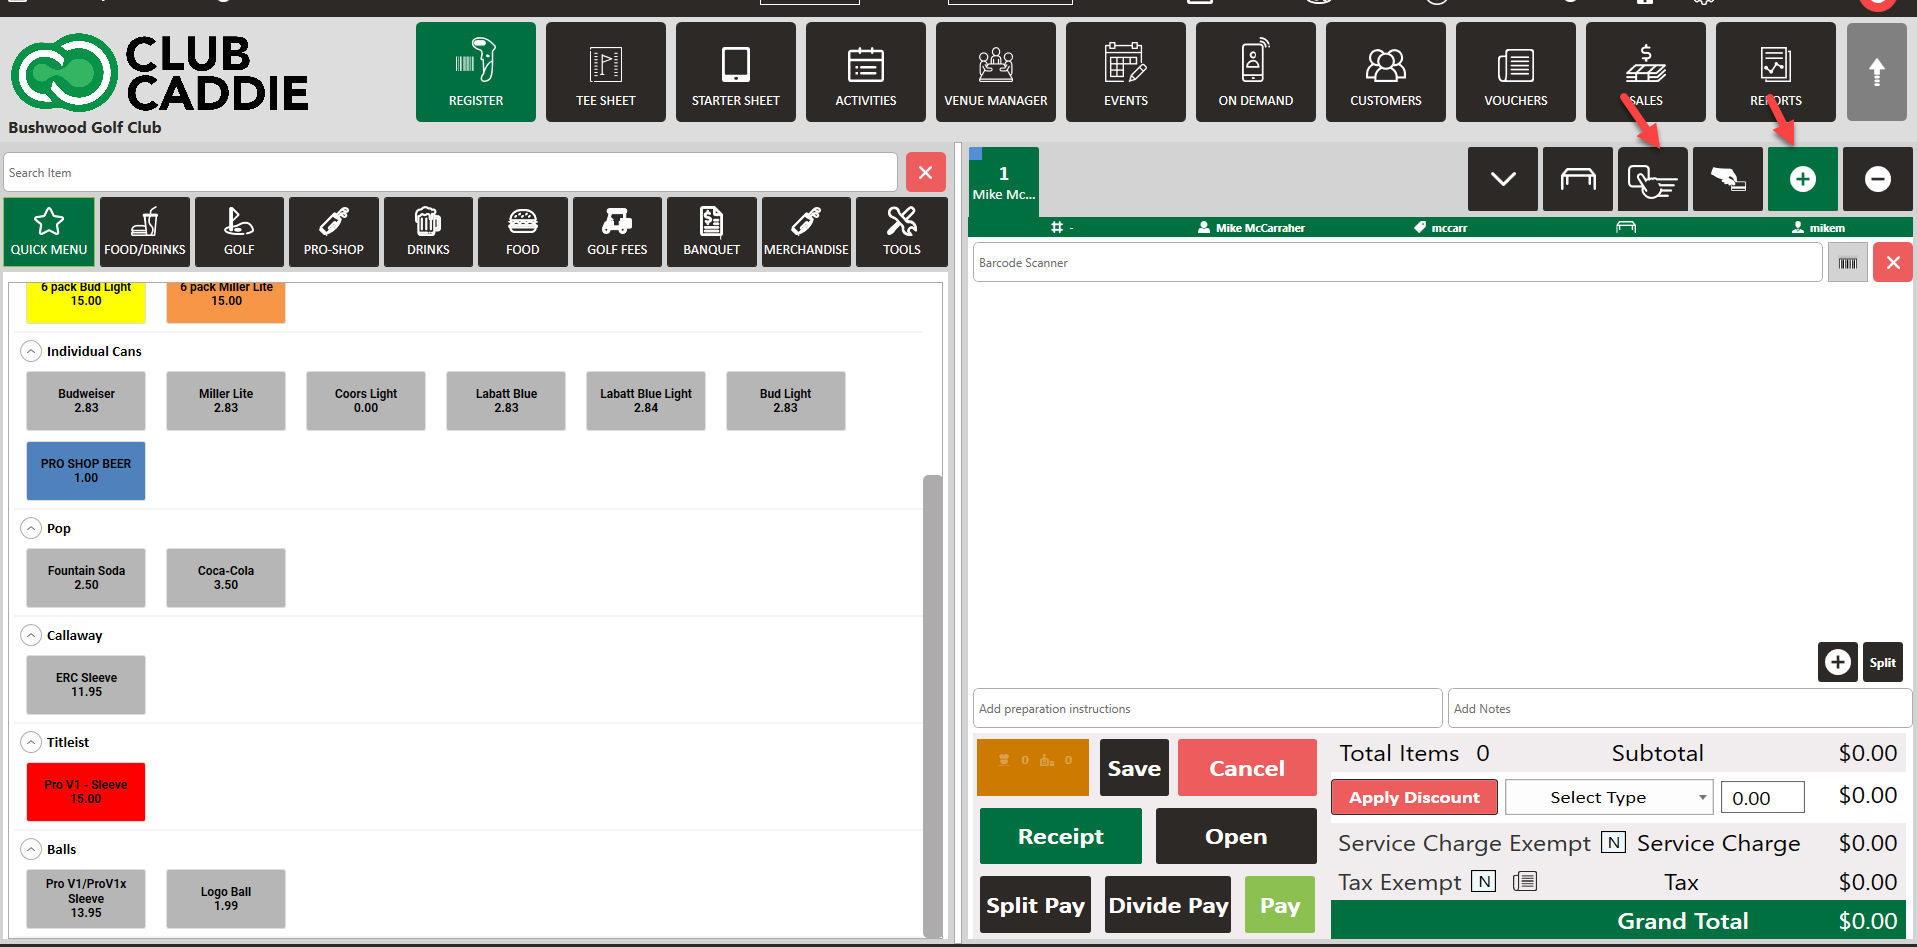Open the Vouchers module
The width and height of the screenshot is (1917, 947).
[1515, 73]
